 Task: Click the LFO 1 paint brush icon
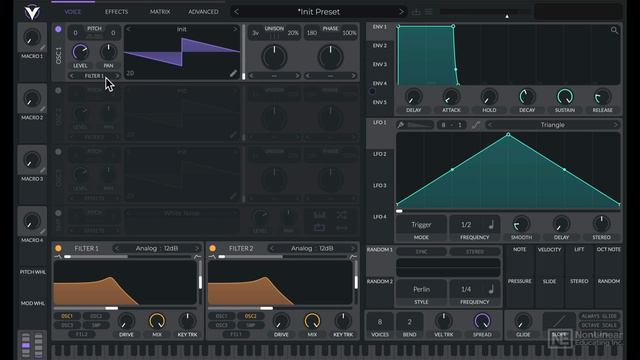401,125
